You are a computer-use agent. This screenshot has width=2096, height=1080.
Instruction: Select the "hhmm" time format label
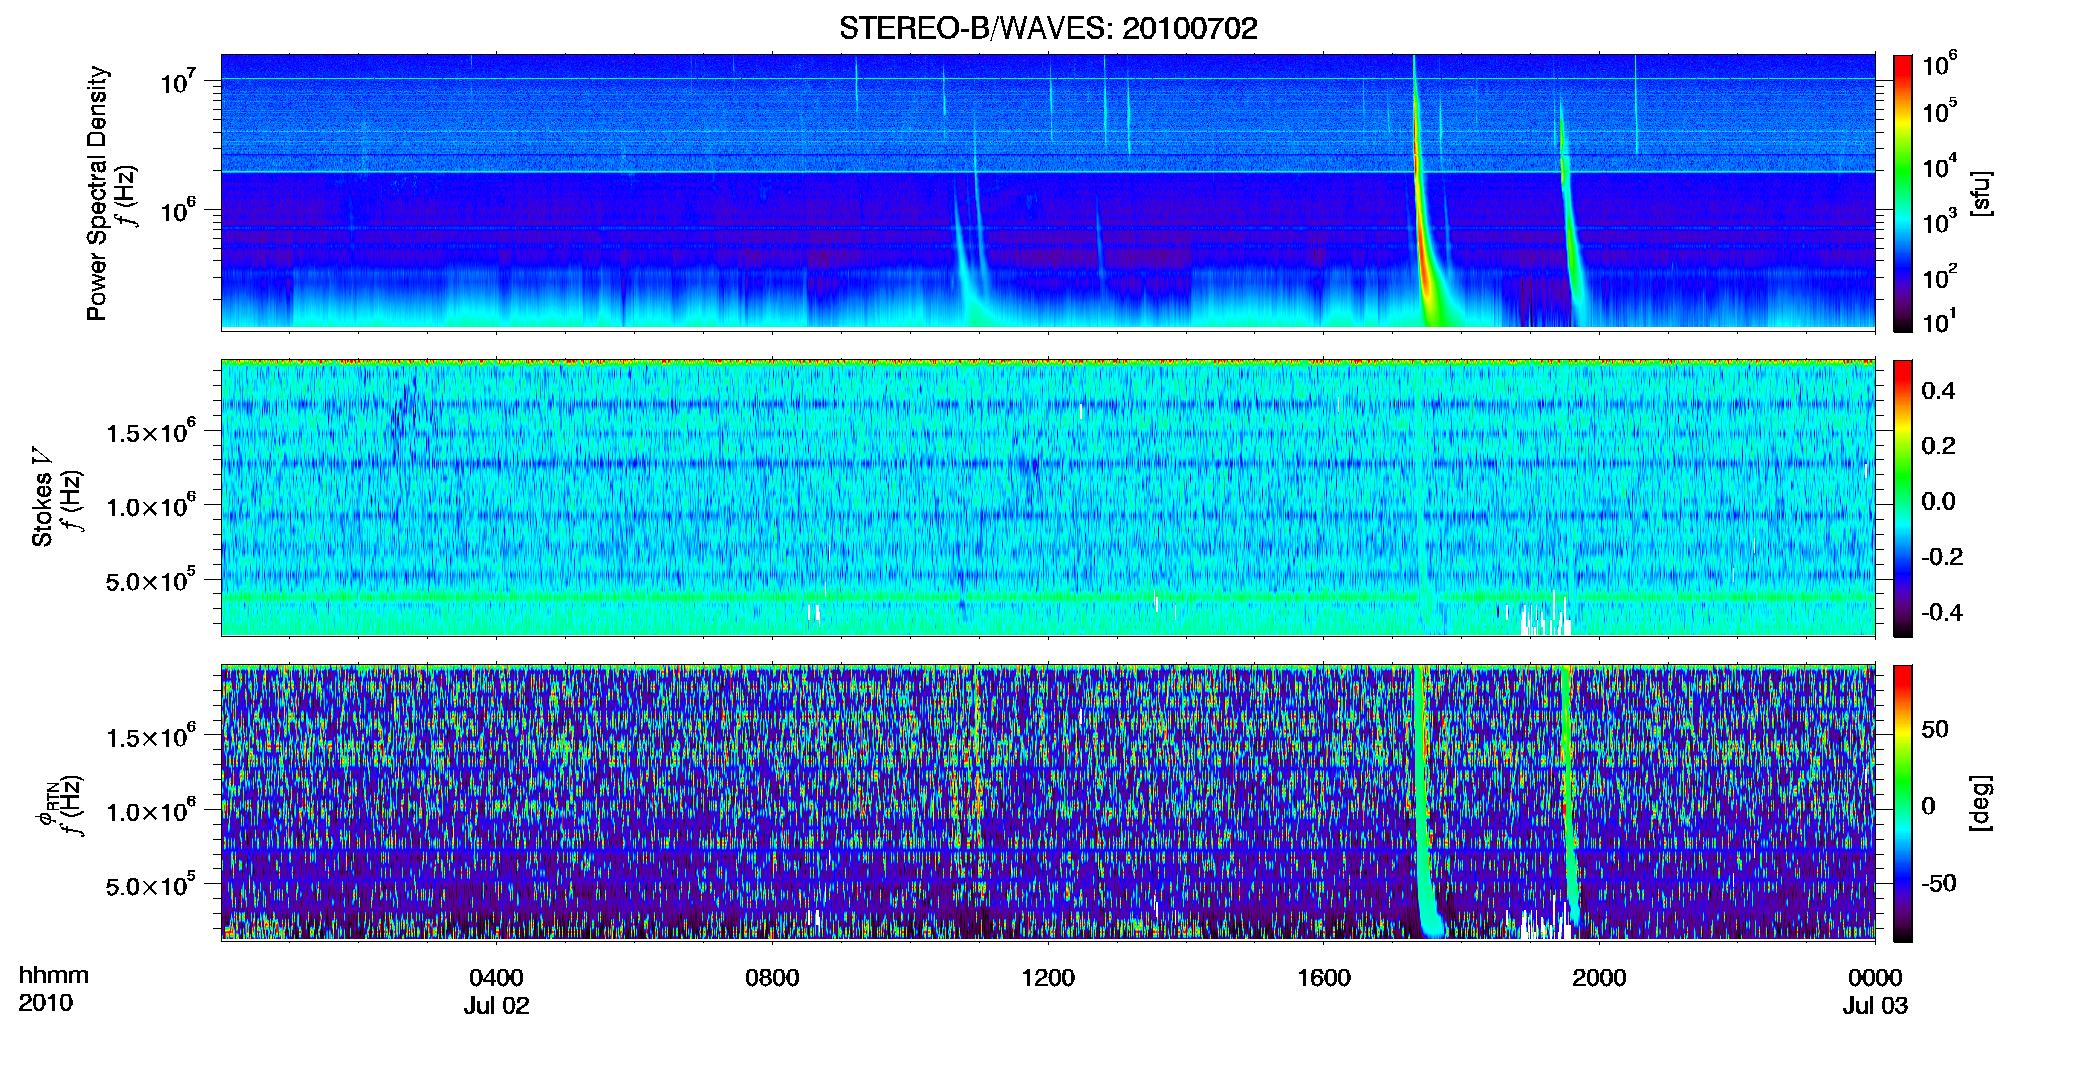pos(54,975)
